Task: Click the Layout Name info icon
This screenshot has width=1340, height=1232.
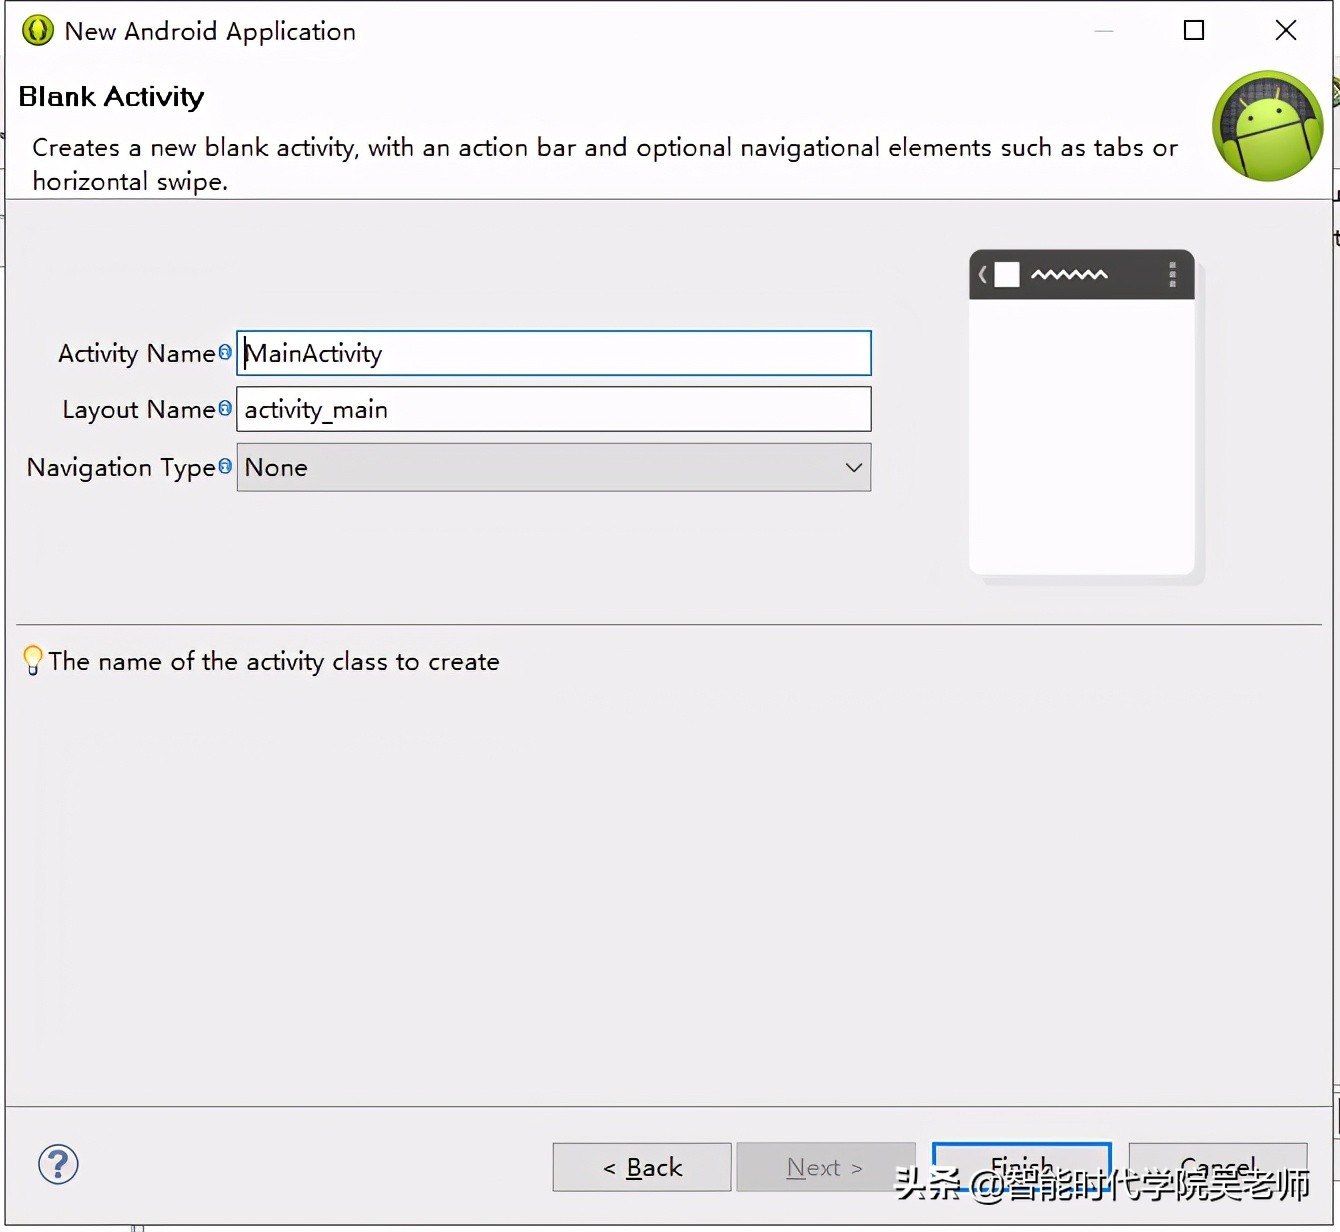Action: [225, 408]
